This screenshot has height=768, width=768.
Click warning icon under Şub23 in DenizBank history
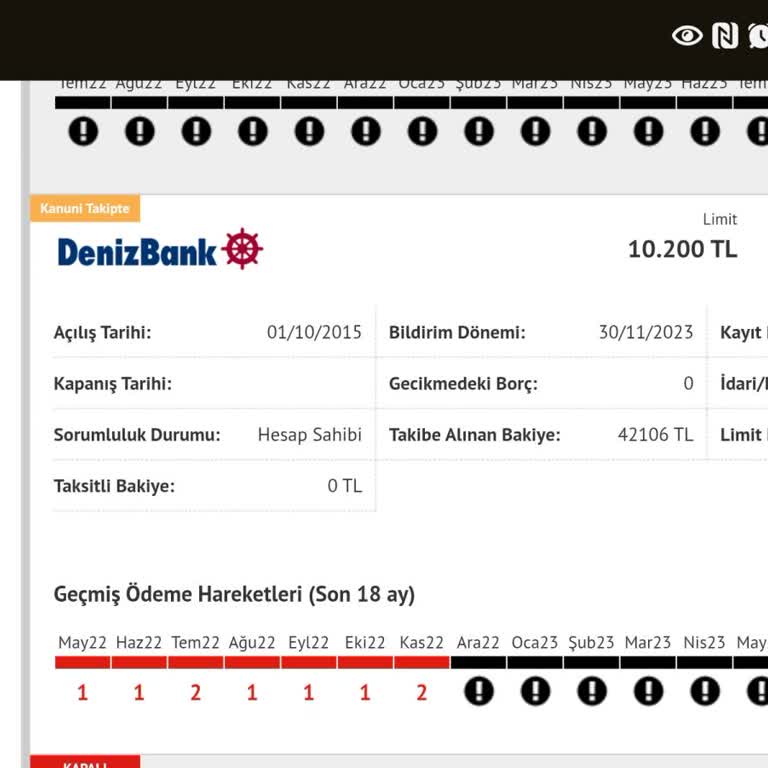[592, 691]
